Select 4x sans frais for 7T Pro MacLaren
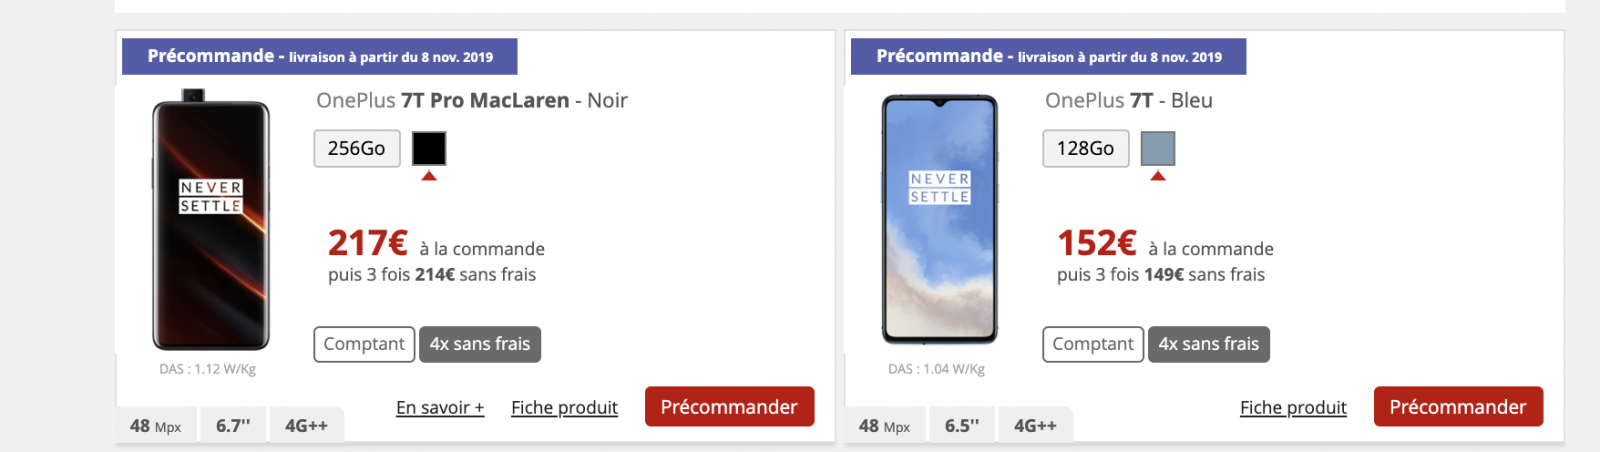The height and width of the screenshot is (452, 1600). pos(480,344)
